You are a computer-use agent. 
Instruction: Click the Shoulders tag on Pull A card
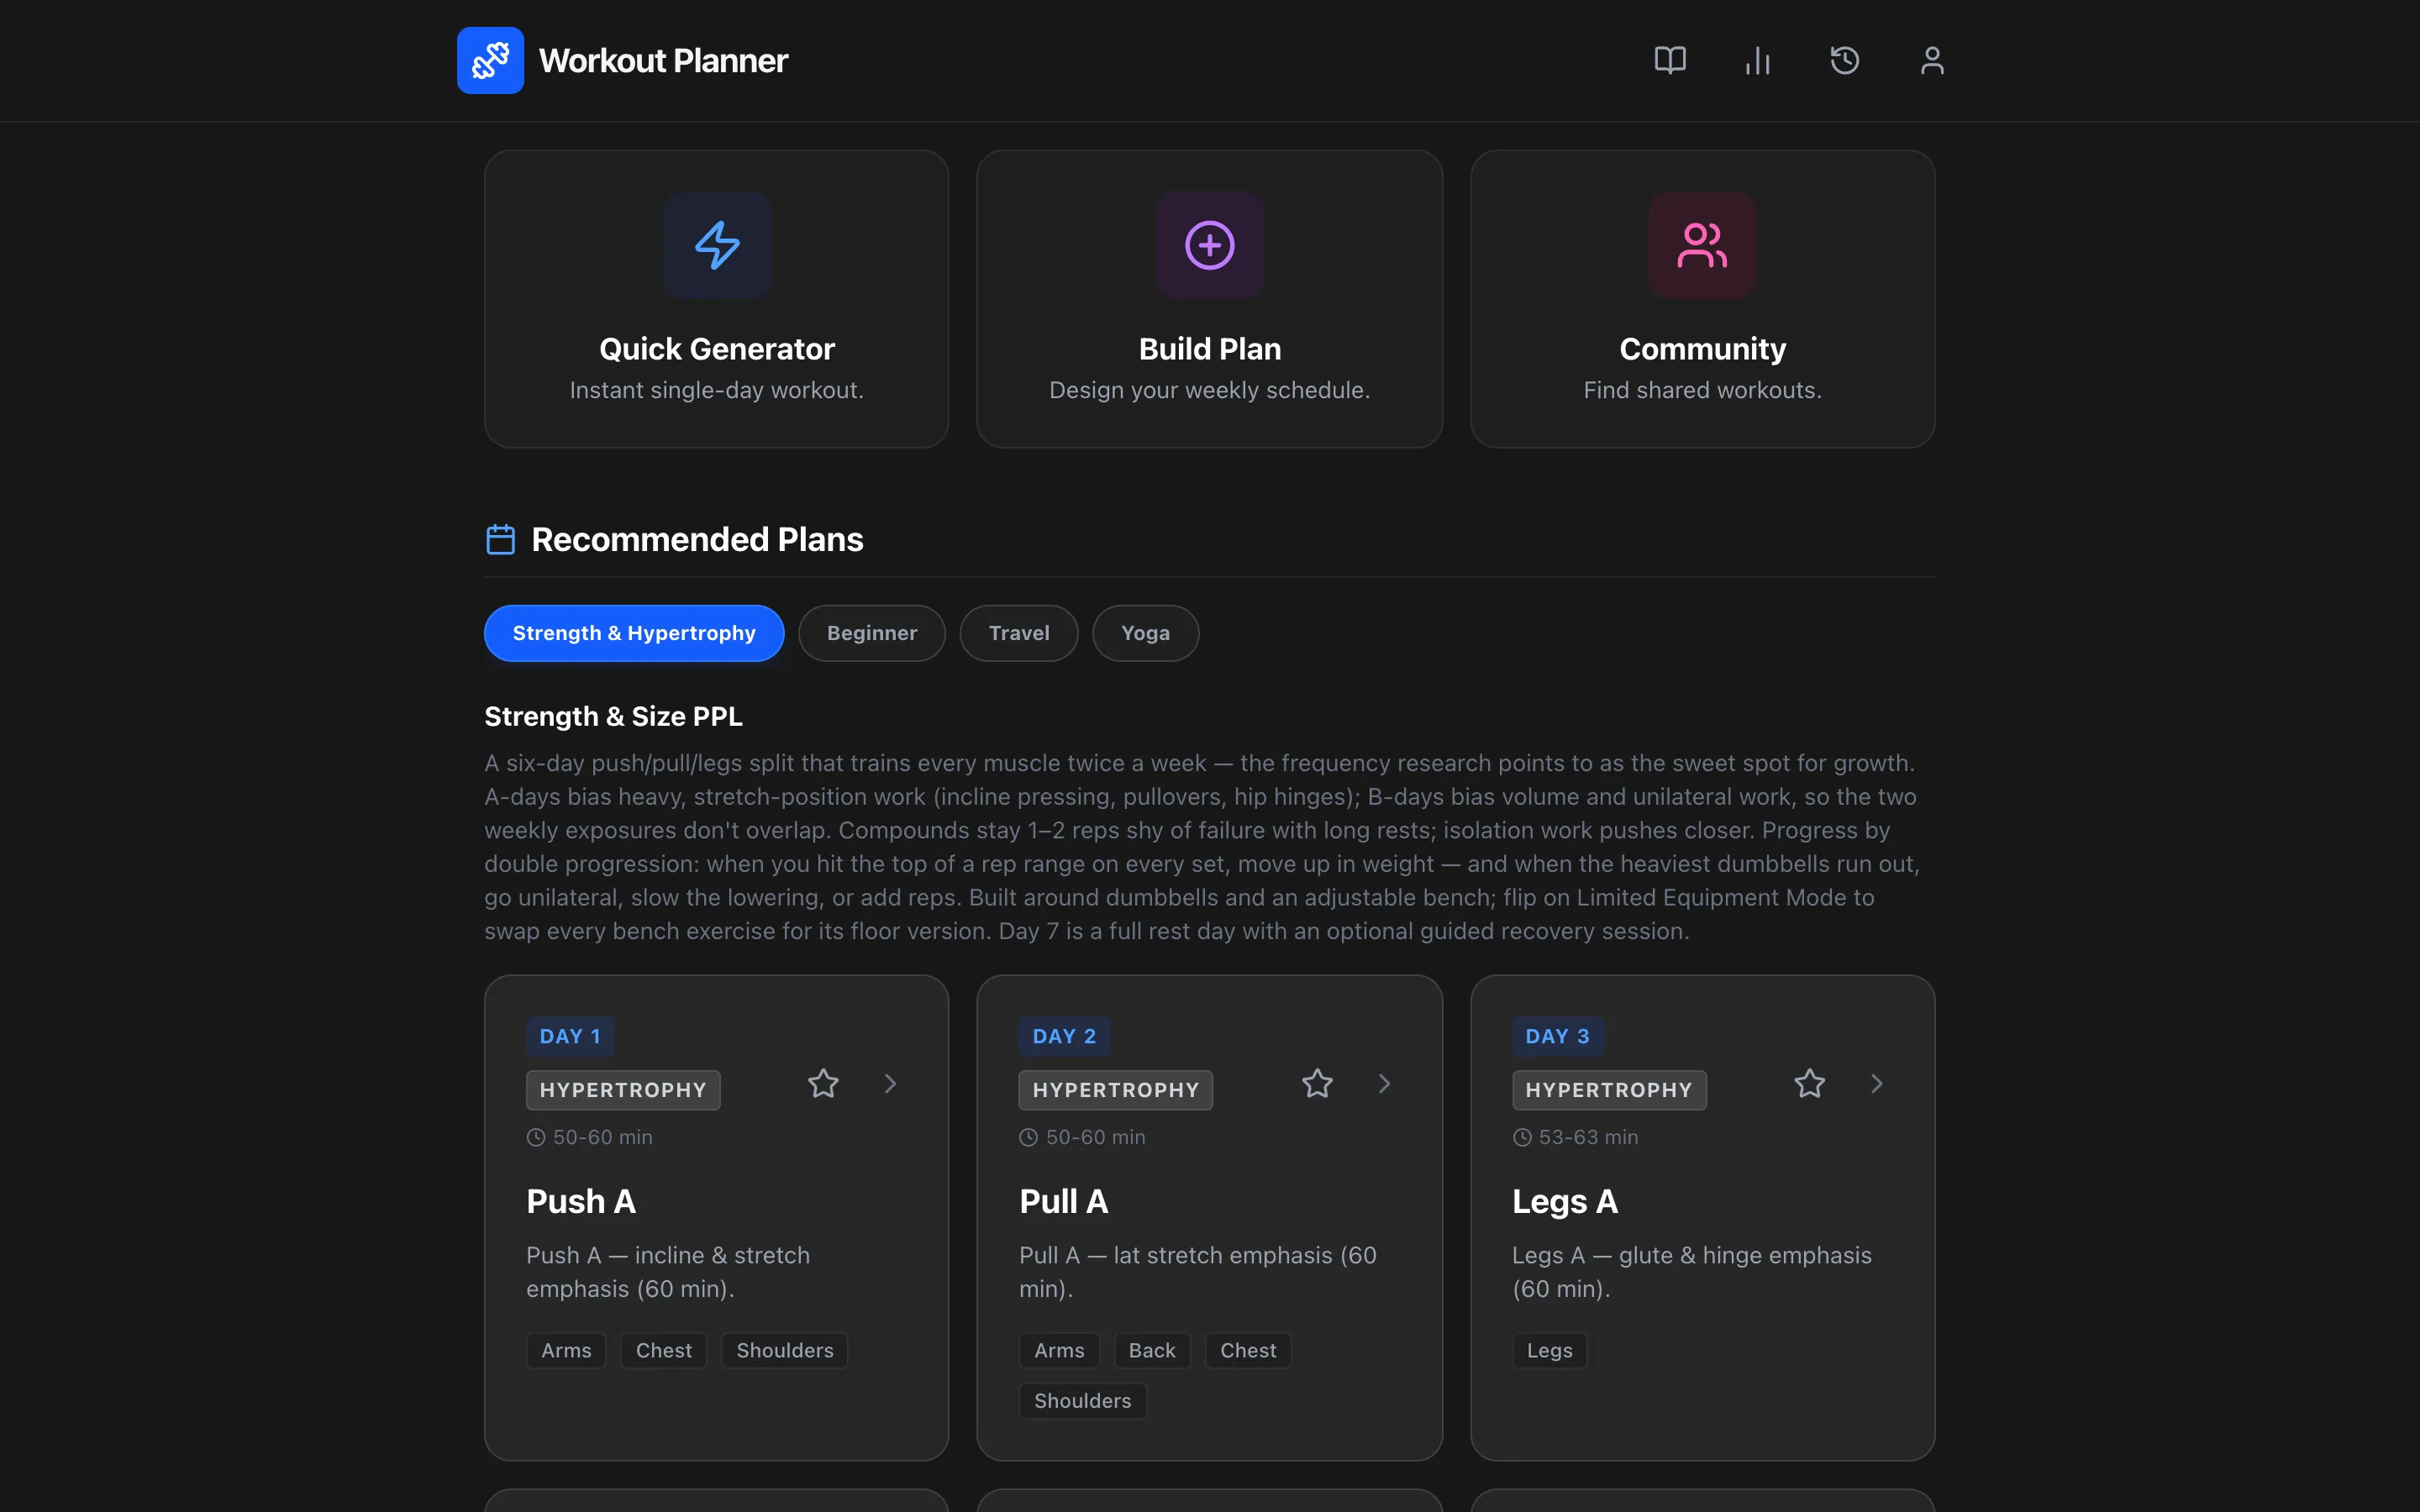(1083, 1401)
